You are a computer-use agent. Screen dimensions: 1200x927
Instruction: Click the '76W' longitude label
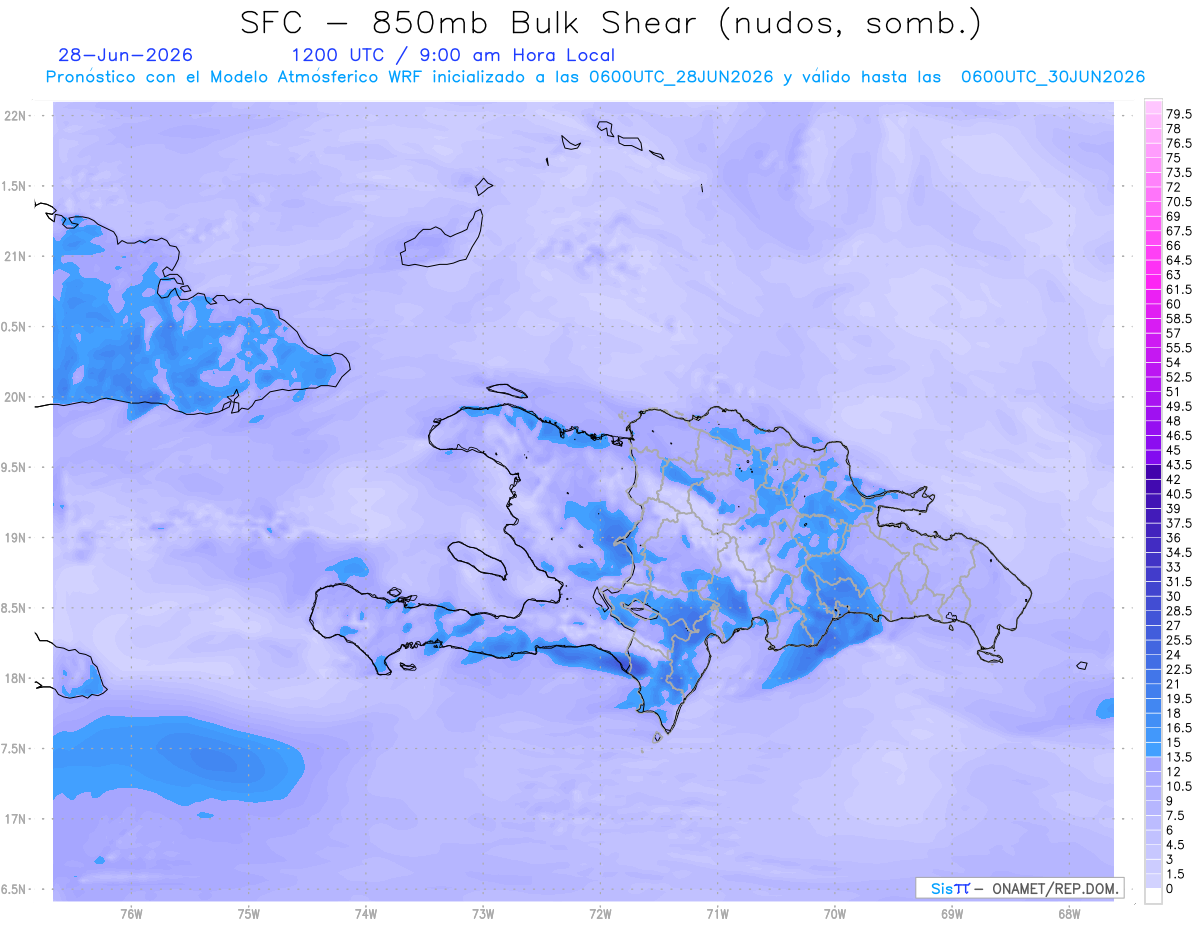(x=131, y=914)
